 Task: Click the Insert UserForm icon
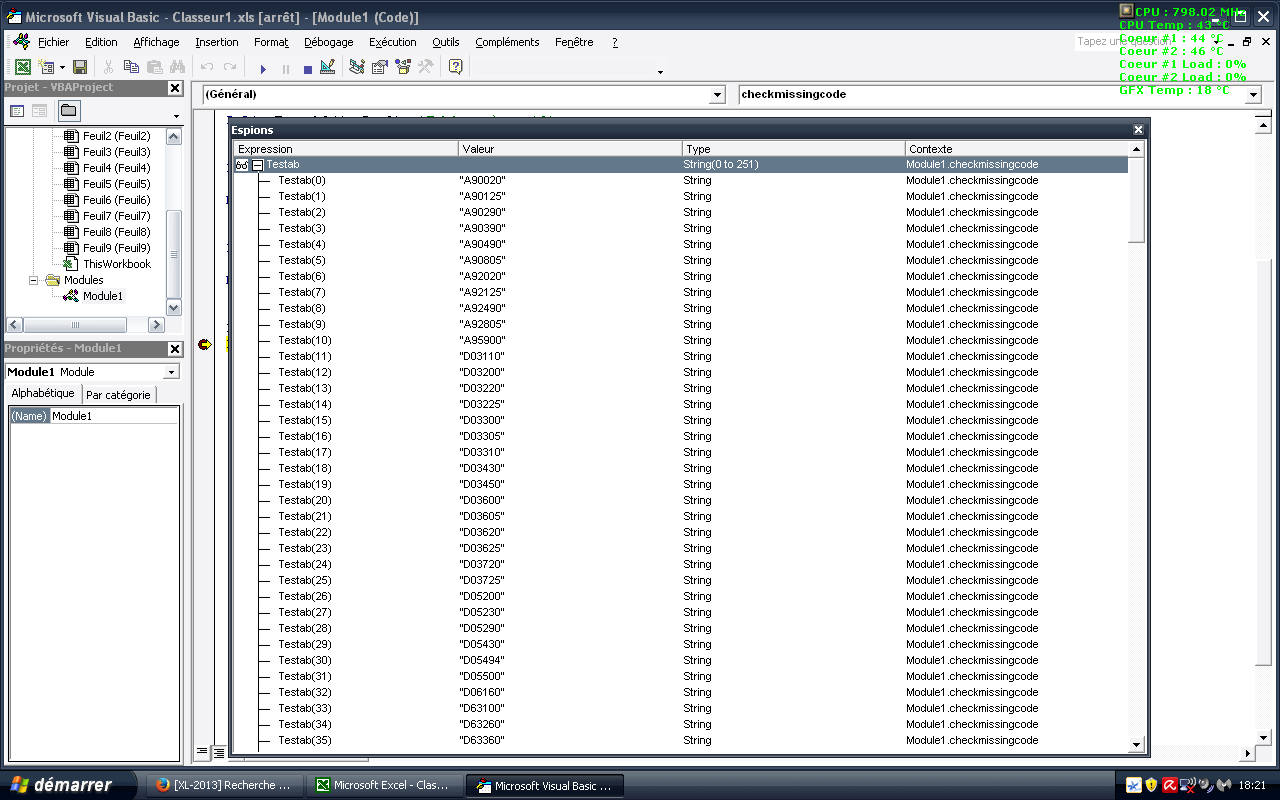pos(45,67)
